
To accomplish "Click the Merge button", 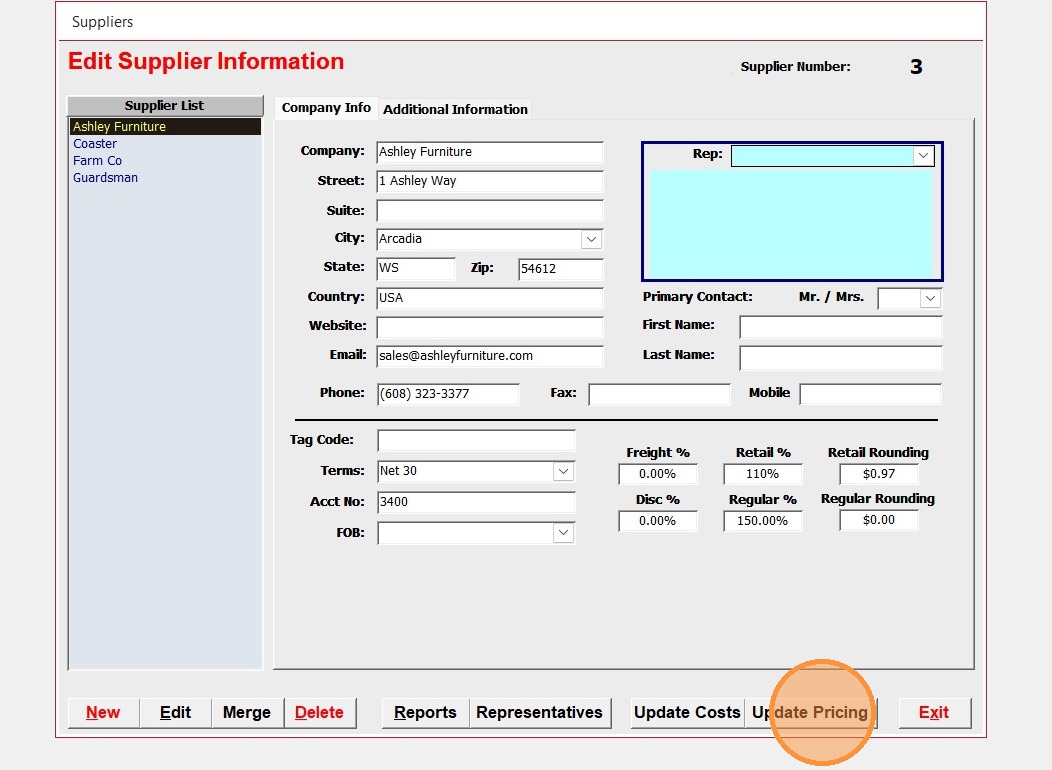I will click(247, 712).
